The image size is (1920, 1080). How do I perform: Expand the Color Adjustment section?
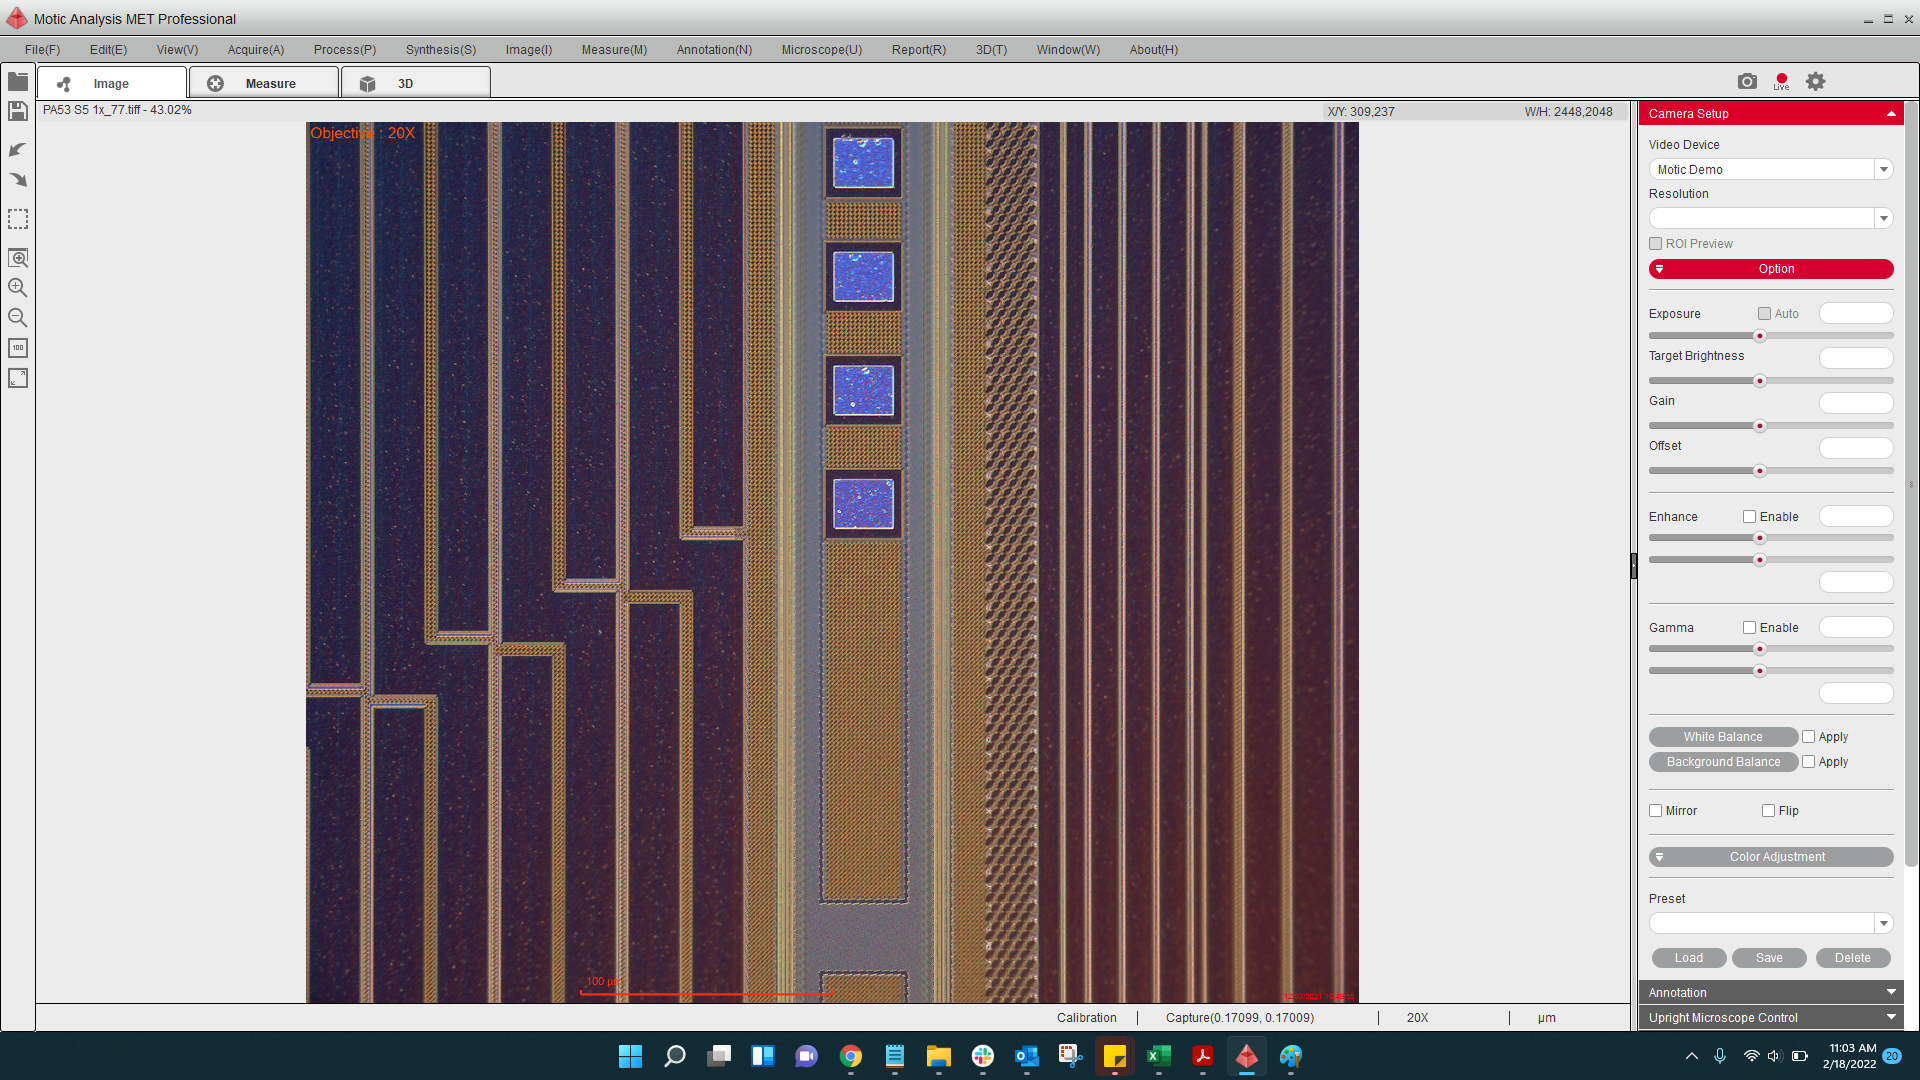click(1771, 857)
